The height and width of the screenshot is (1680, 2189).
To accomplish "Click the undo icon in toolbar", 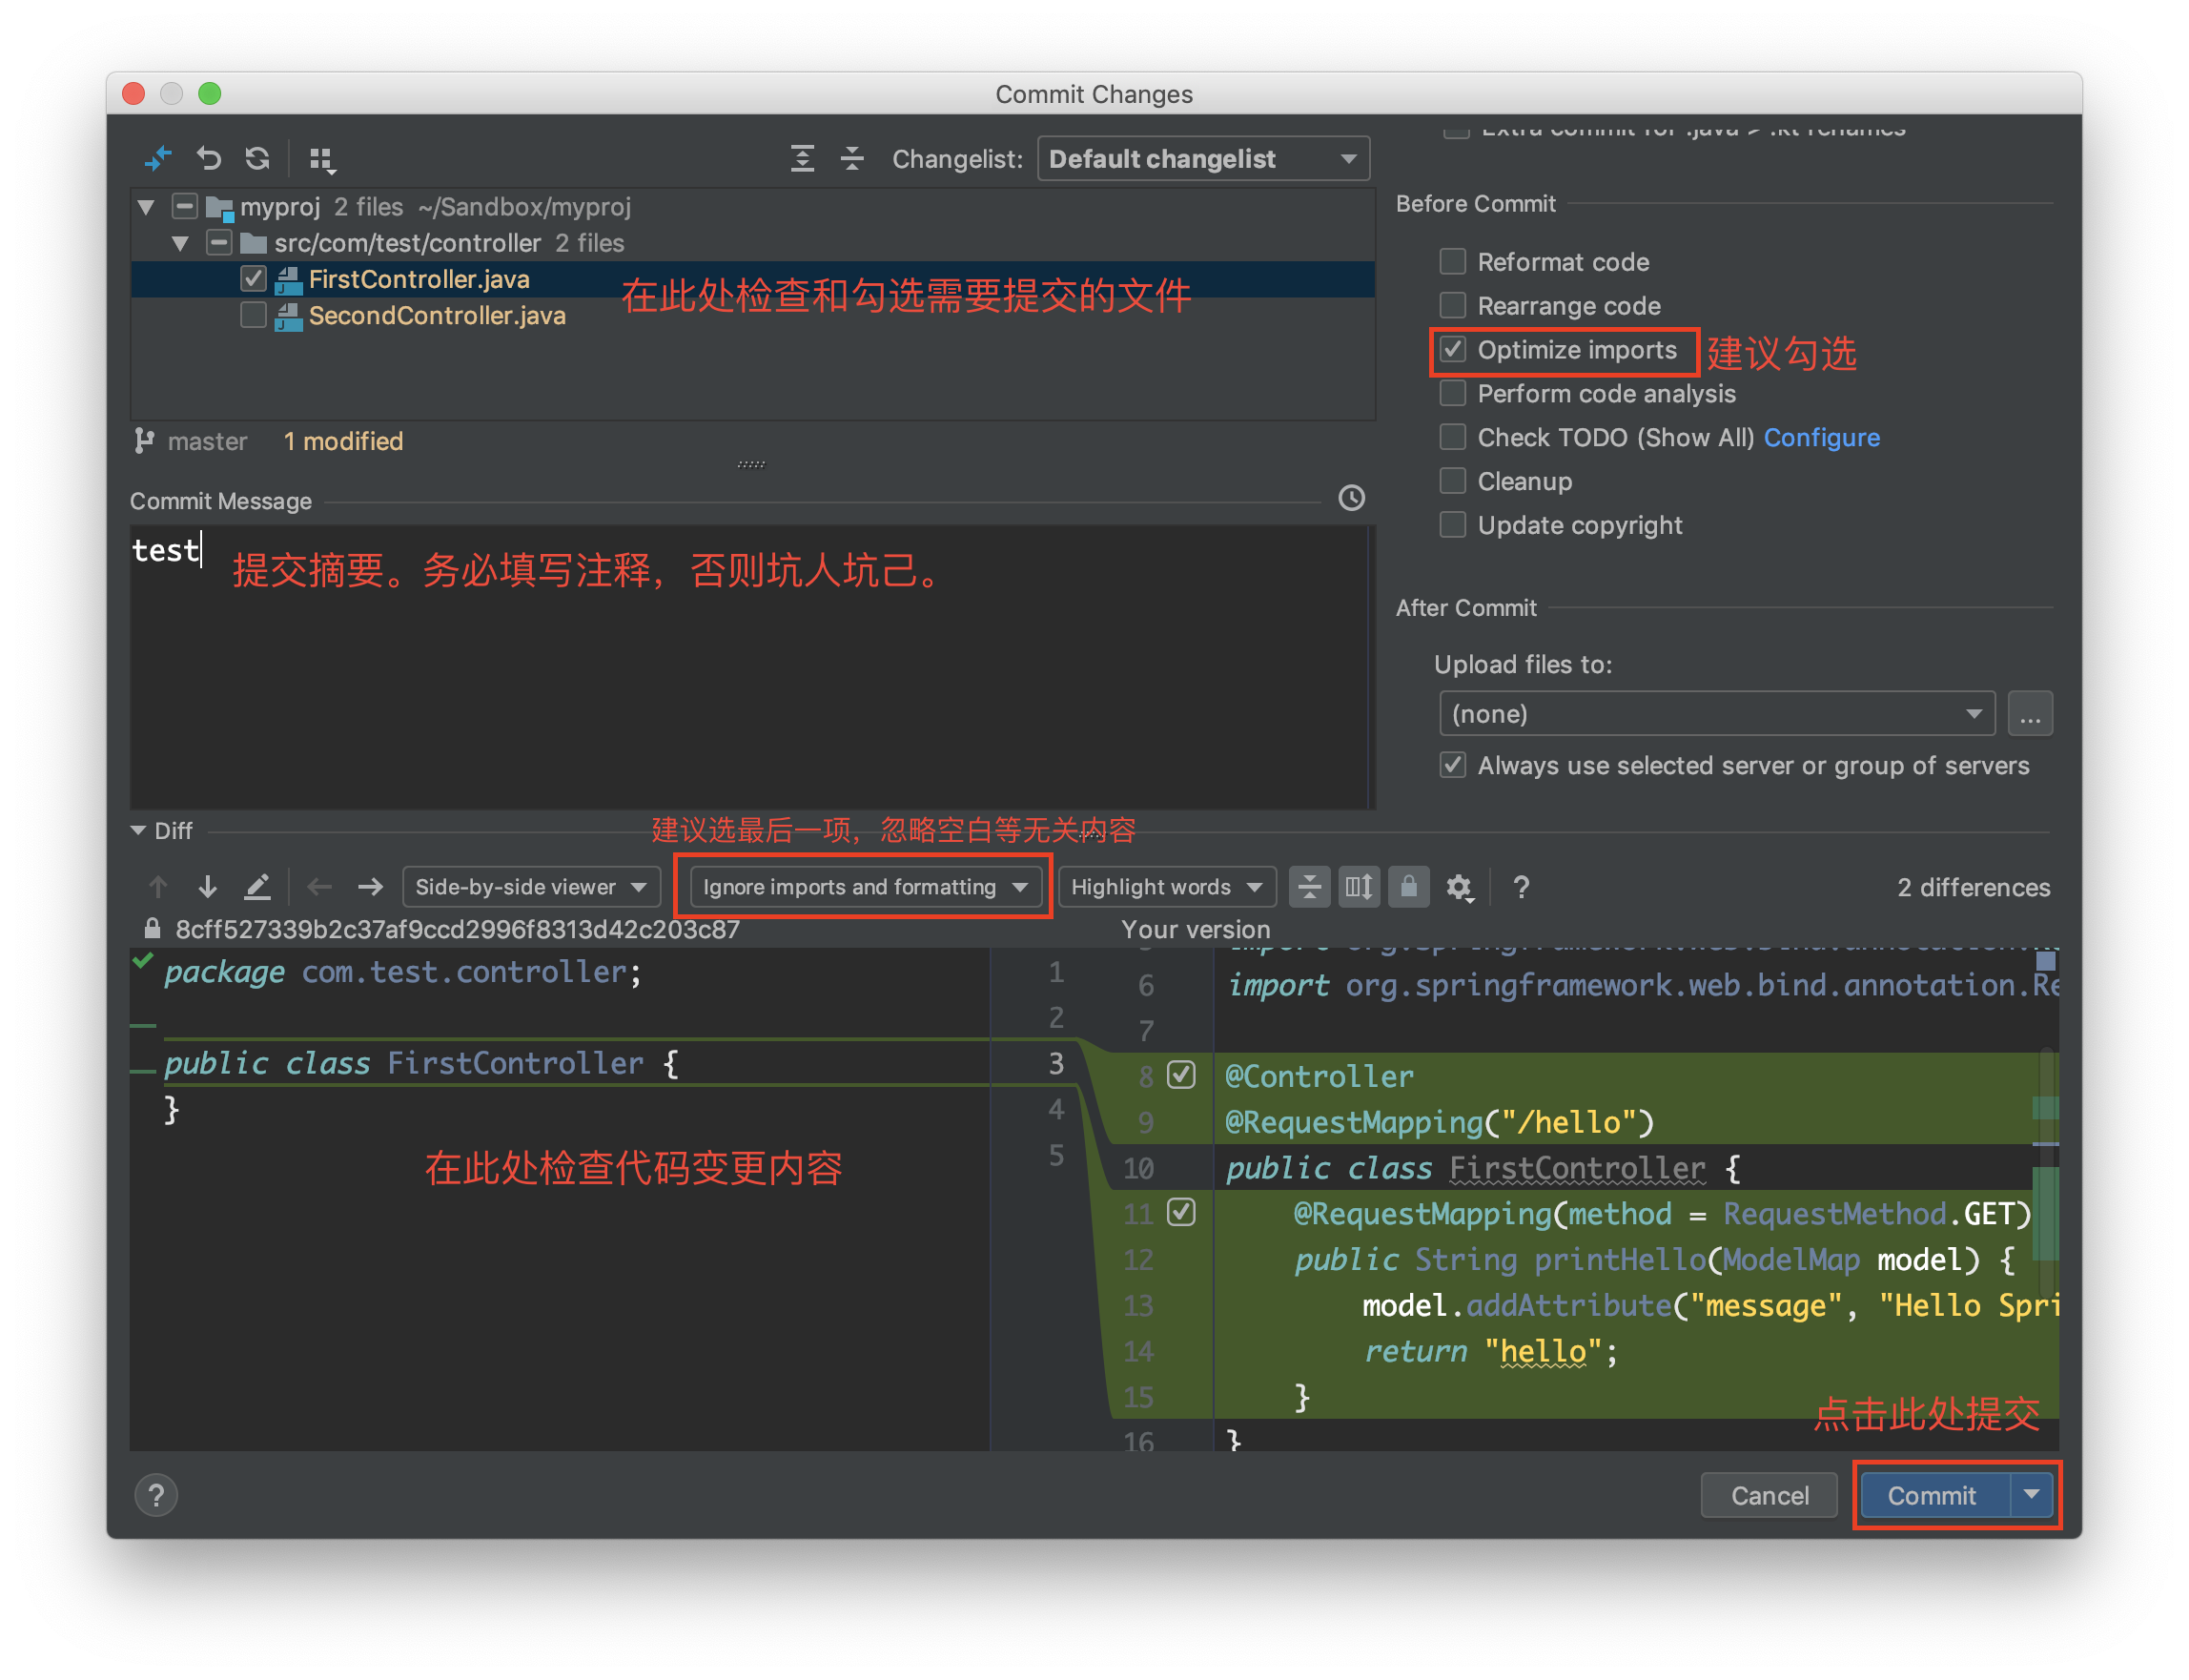I will [205, 162].
